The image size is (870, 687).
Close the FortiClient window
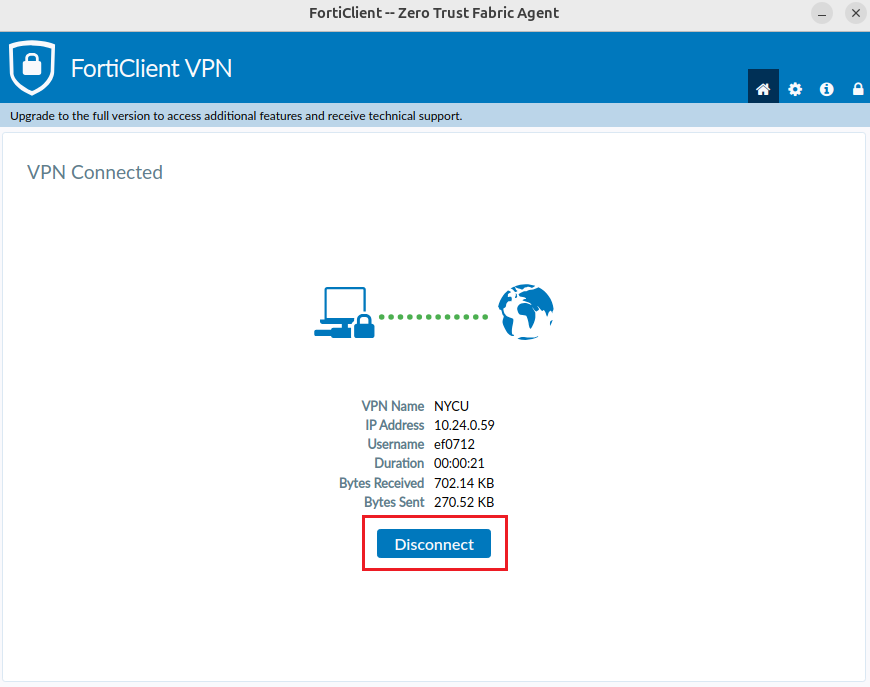click(855, 13)
